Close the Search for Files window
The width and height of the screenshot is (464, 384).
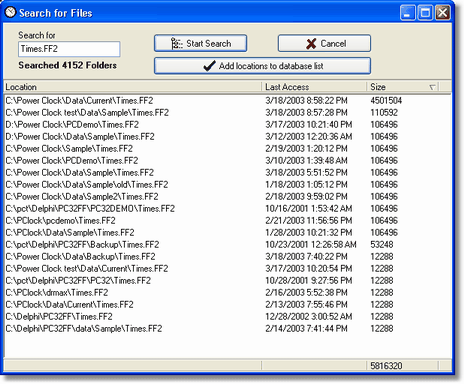[442, 13]
